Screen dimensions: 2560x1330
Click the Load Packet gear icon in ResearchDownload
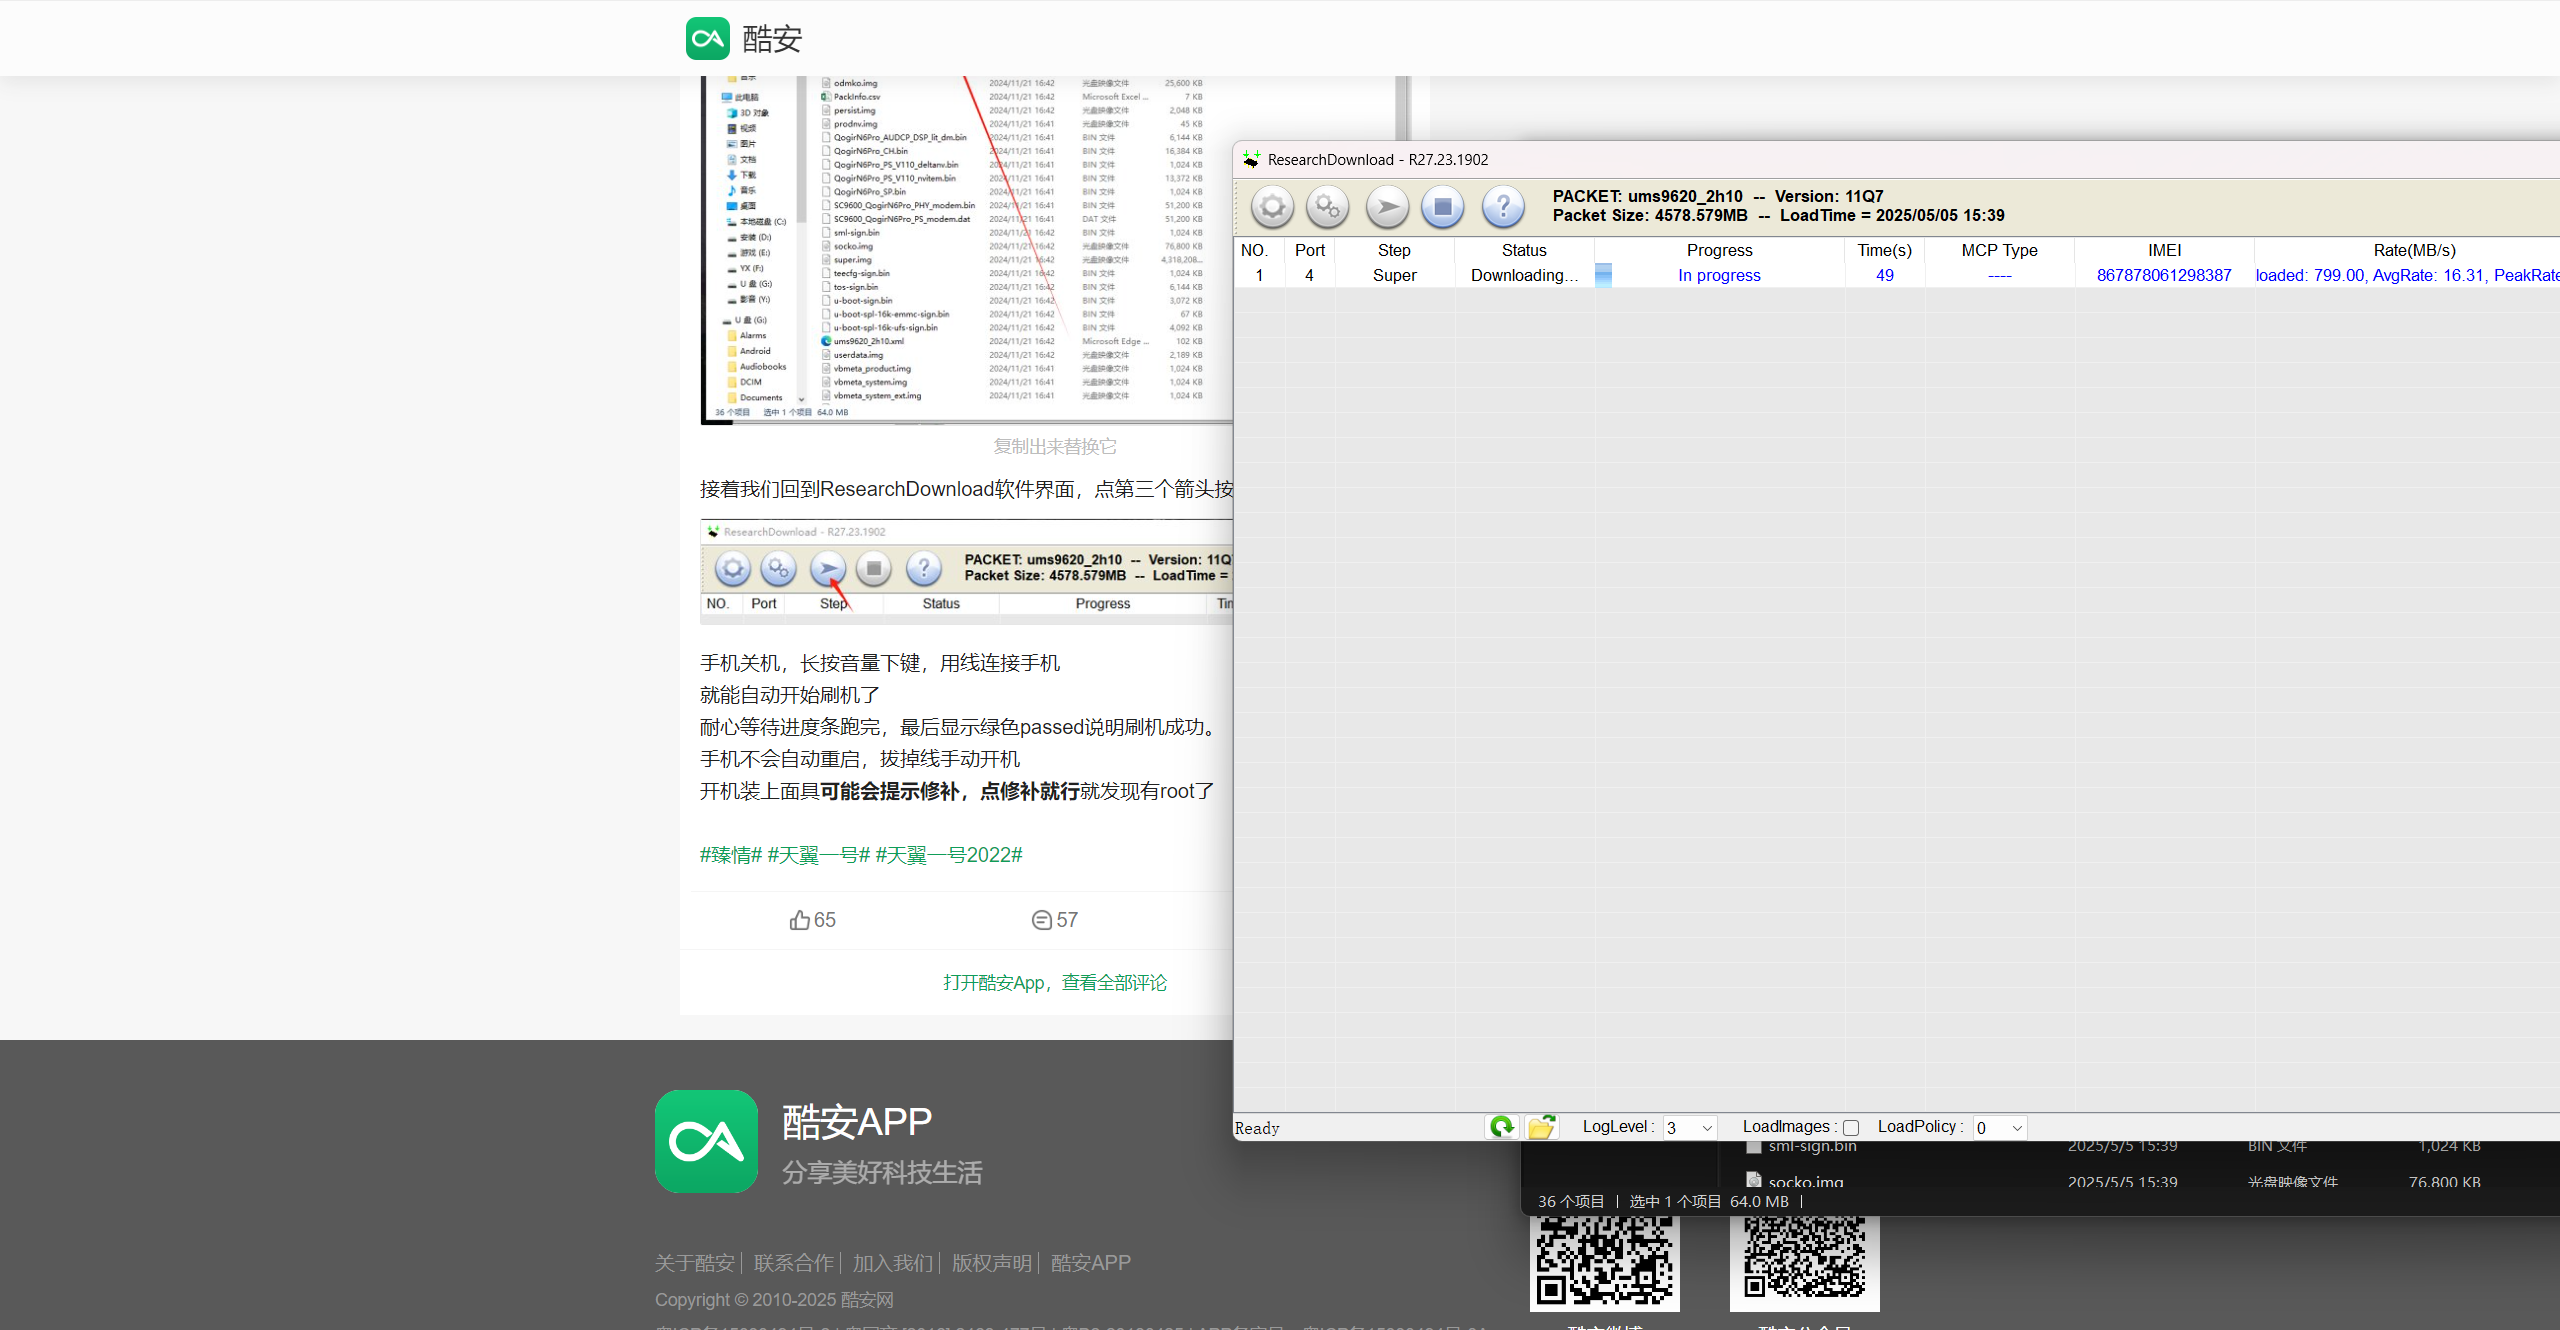[1272, 207]
